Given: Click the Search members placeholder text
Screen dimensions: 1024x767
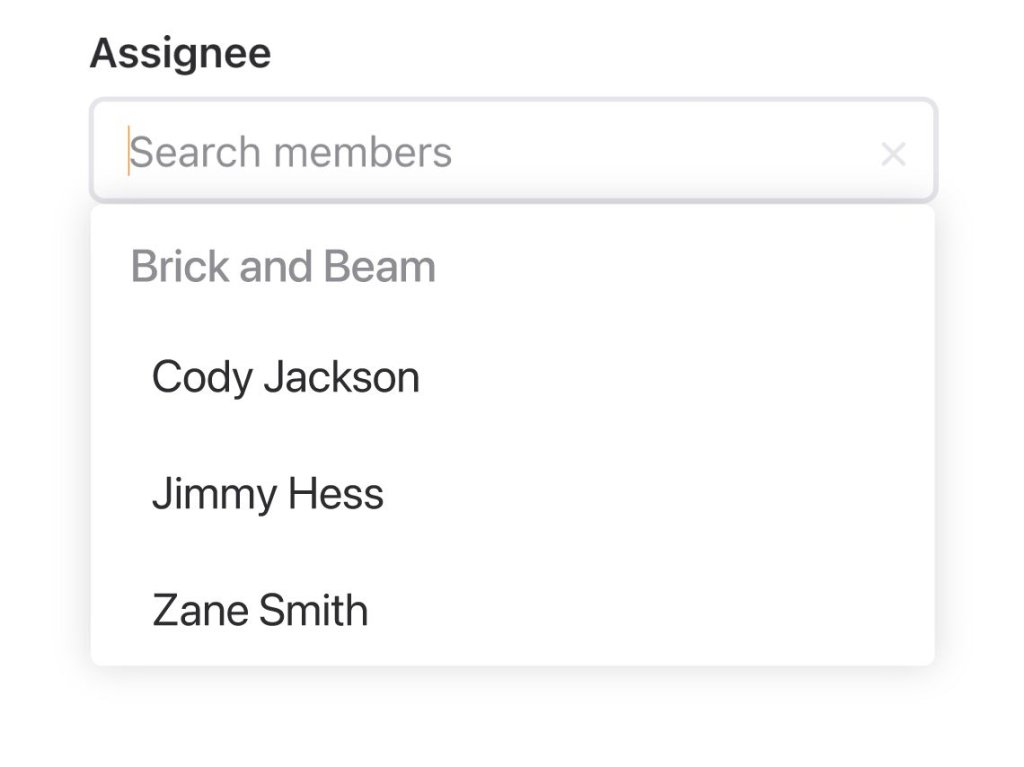Looking at the screenshot, I should [291, 152].
